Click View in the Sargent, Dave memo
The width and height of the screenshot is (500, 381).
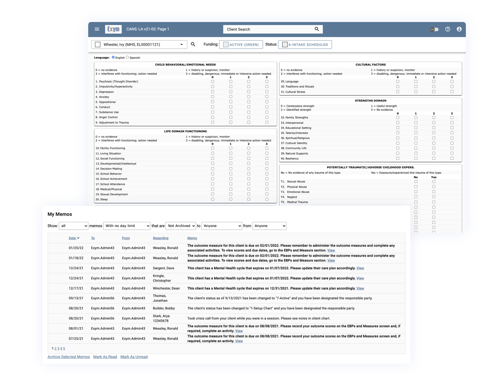[x=360, y=268]
